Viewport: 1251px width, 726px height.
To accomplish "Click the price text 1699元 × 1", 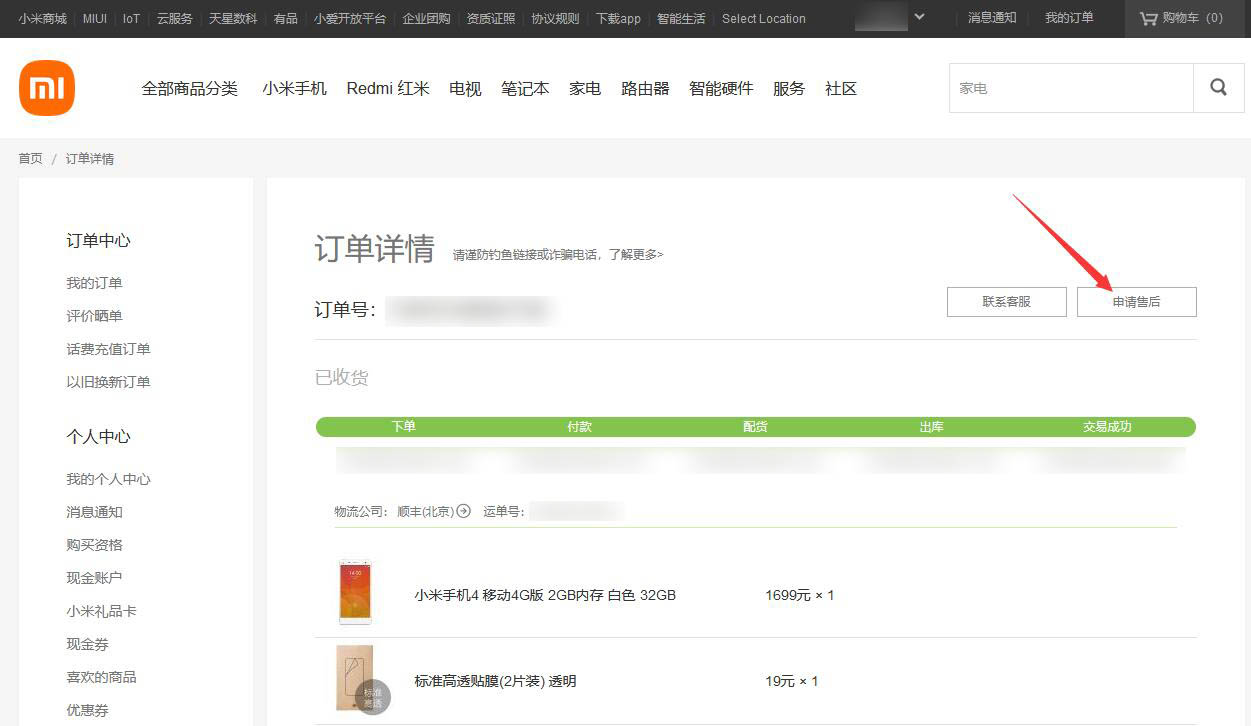I will (800, 595).
